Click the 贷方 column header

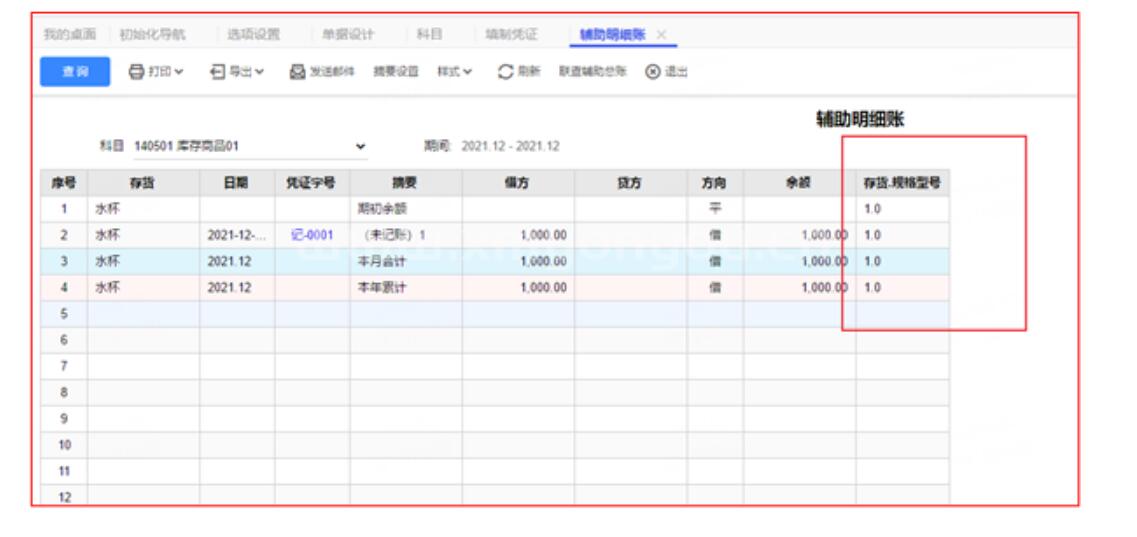(x=631, y=183)
